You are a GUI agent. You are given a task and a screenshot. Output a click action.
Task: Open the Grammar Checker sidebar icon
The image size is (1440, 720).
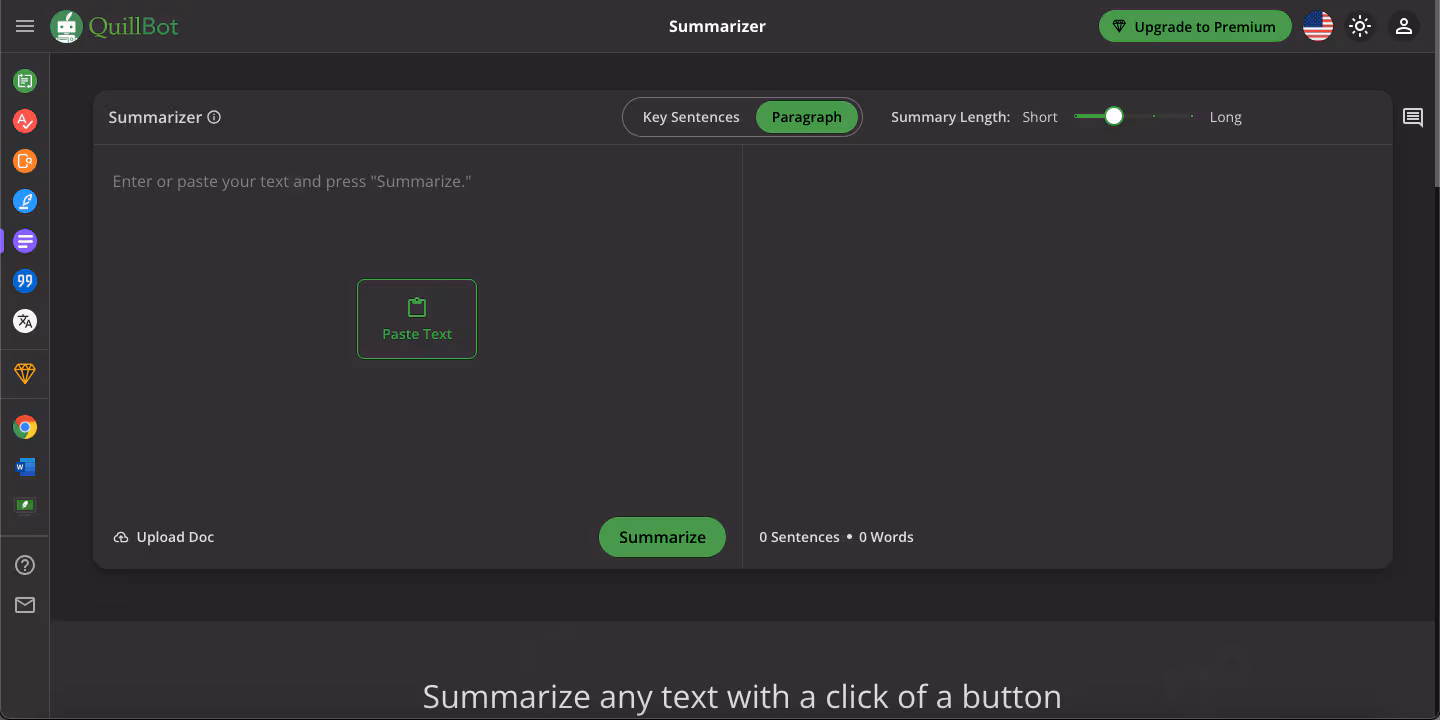25,121
